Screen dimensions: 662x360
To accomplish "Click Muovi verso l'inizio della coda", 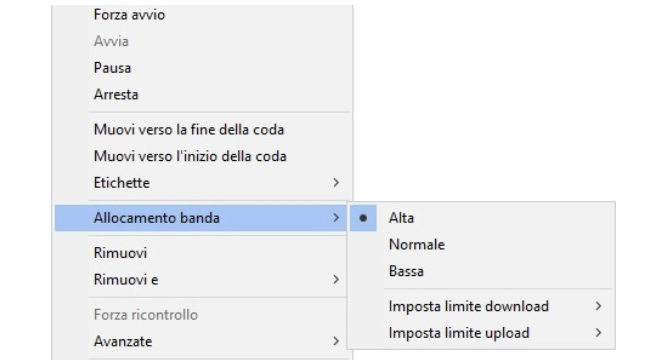I will pyautogui.click(x=190, y=156).
